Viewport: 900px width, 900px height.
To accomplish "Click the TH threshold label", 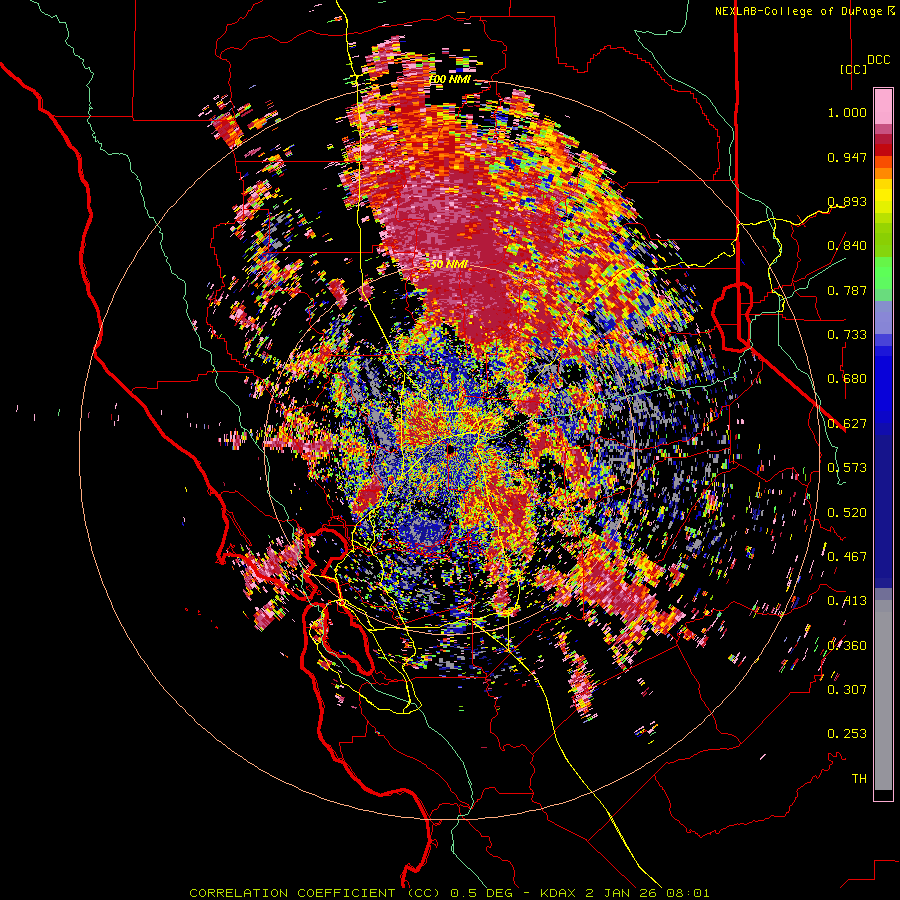I will click(x=859, y=779).
